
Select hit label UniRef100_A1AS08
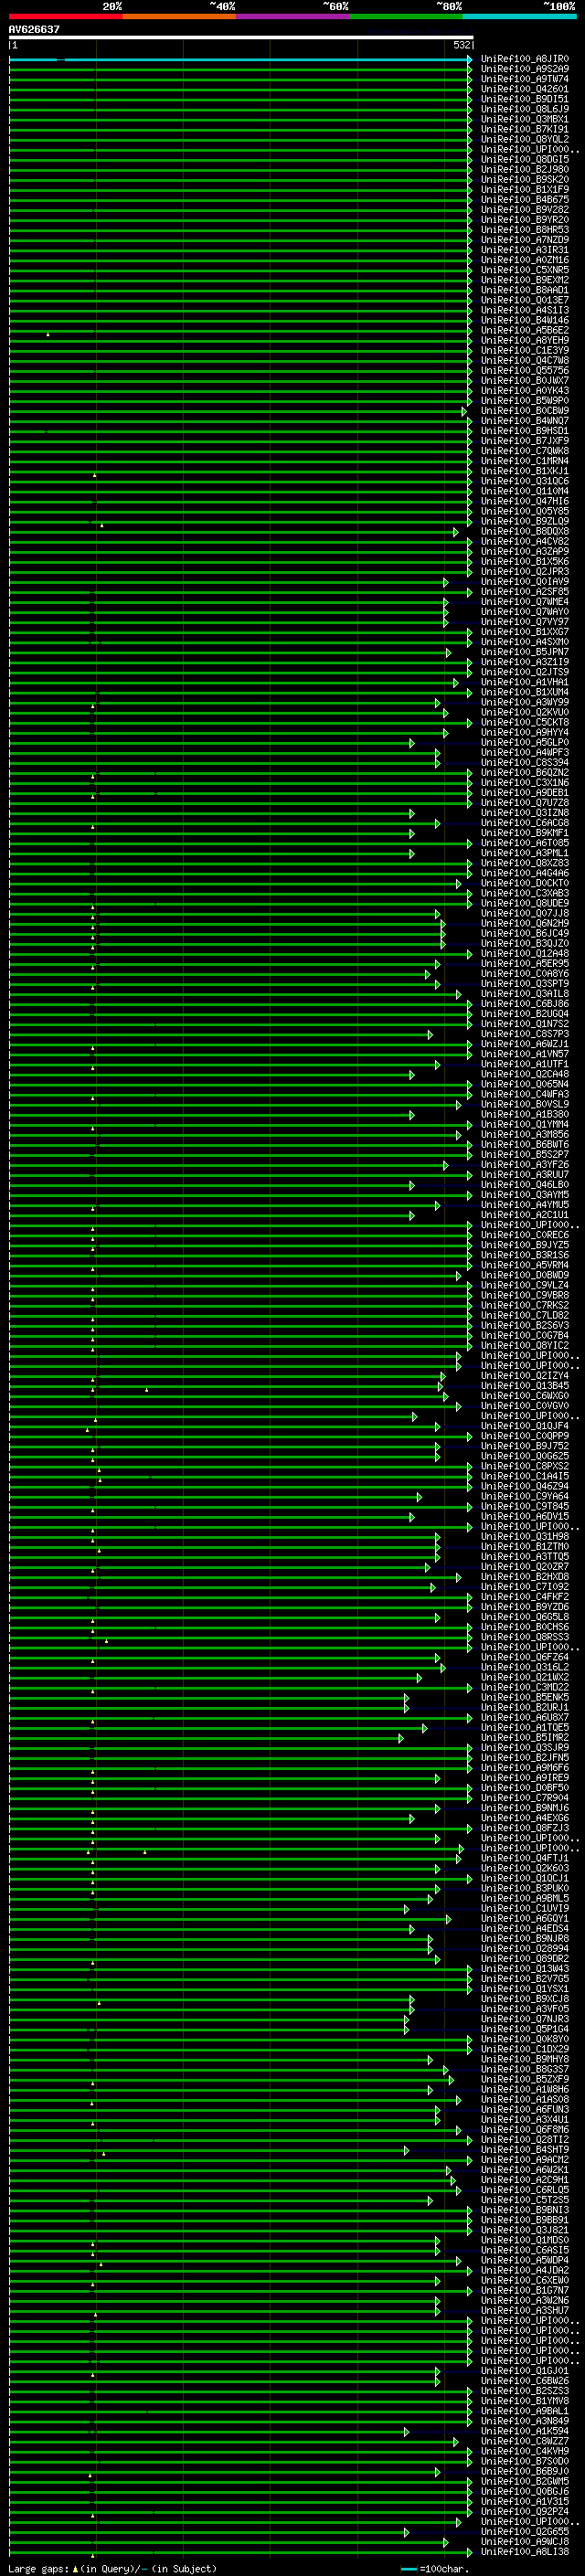click(x=525, y=2100)
